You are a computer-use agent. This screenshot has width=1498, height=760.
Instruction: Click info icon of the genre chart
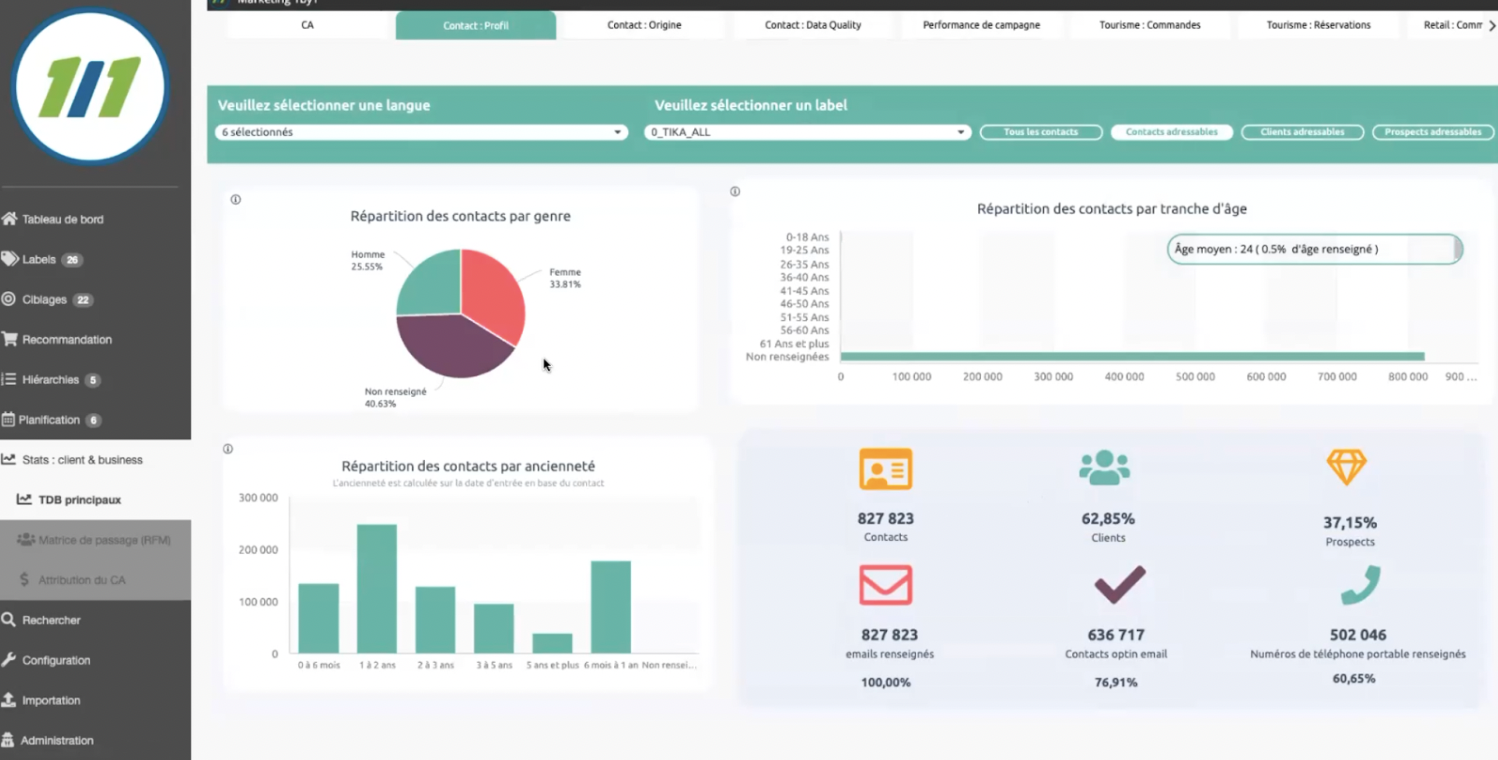tap(236, 199)
